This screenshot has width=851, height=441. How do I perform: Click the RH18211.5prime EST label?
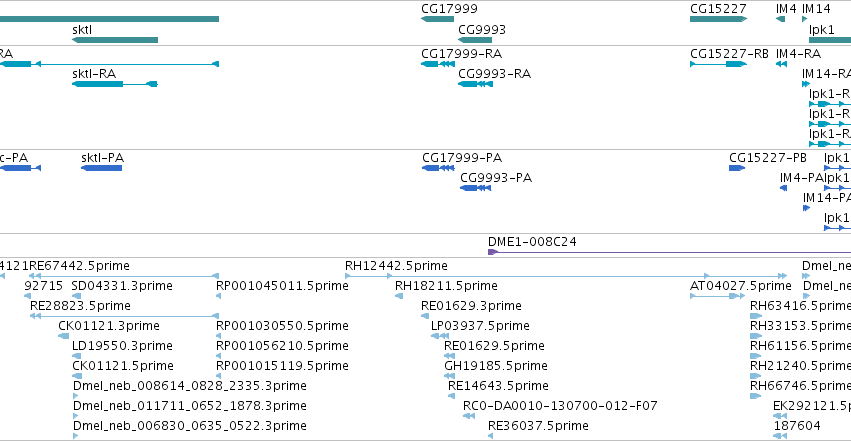446,286
